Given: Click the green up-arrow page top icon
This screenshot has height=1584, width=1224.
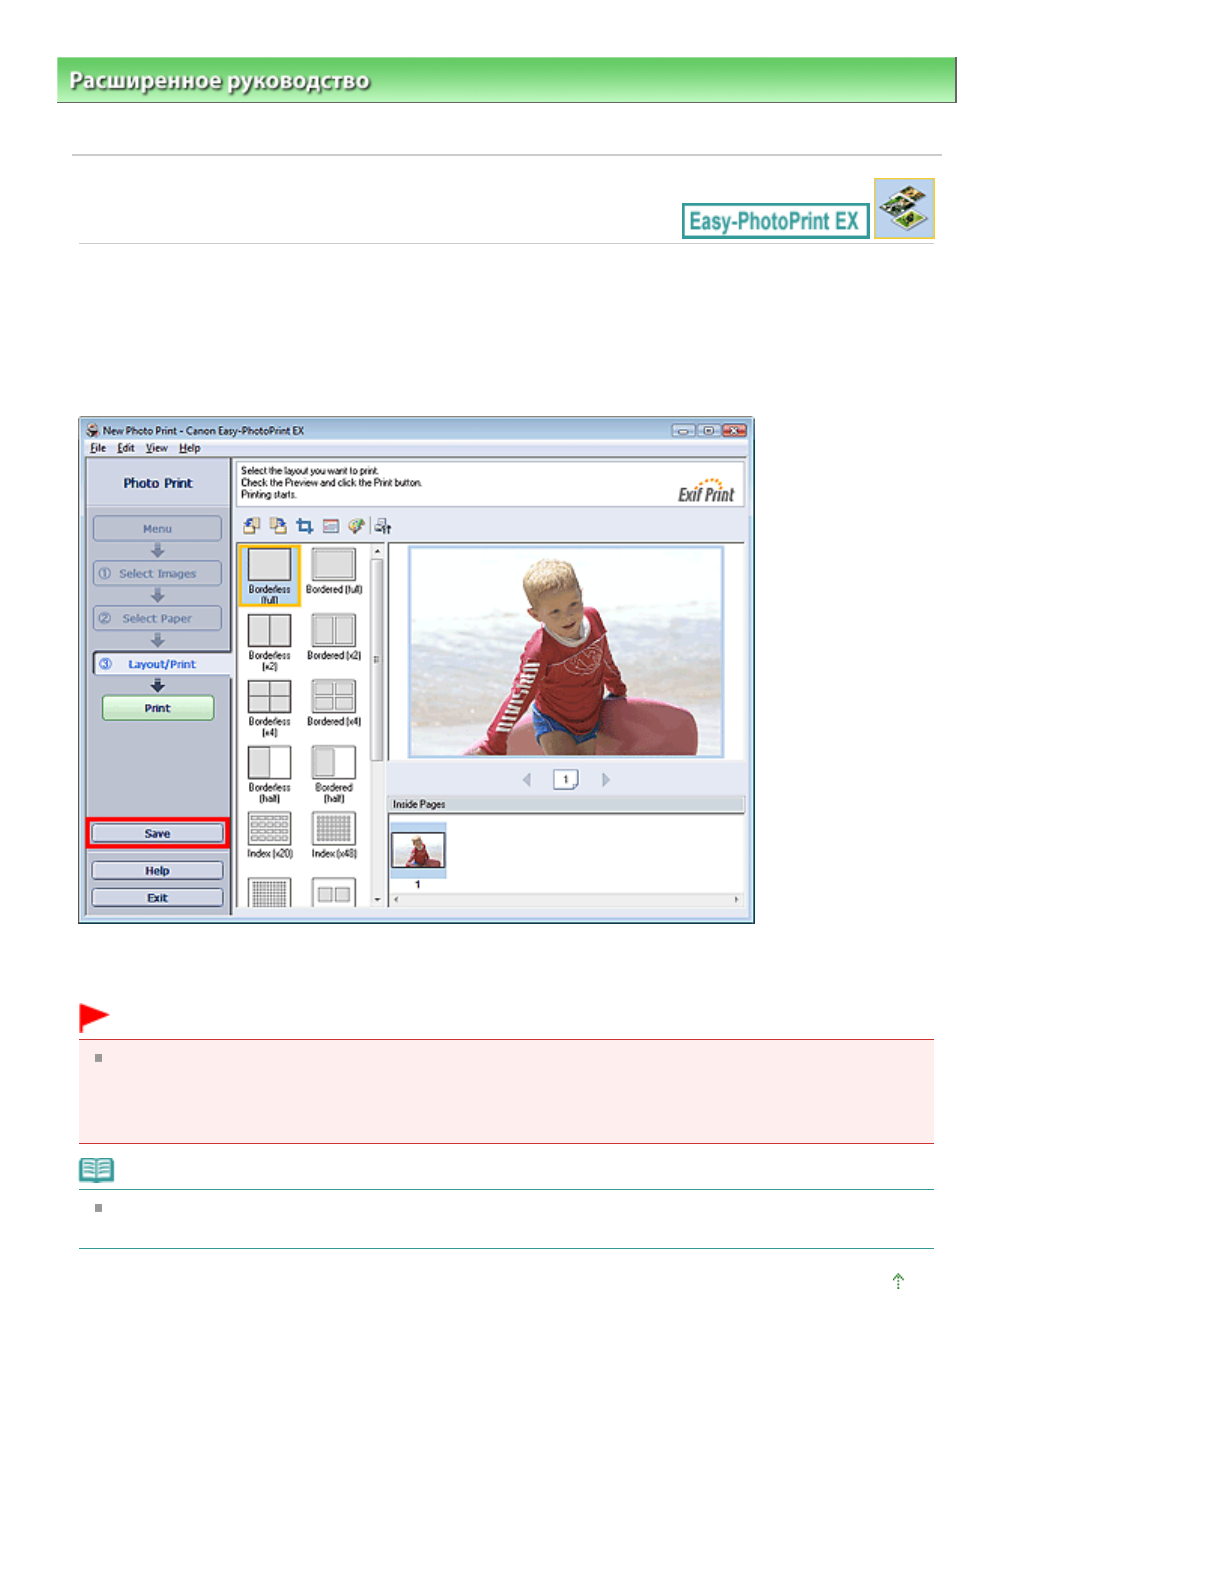Looking at the screenshot, I should point(898,1281).
